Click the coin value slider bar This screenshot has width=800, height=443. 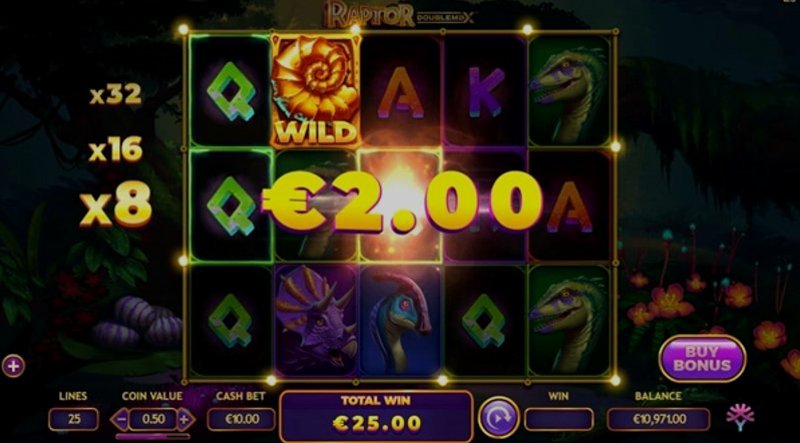pos(153,436)
